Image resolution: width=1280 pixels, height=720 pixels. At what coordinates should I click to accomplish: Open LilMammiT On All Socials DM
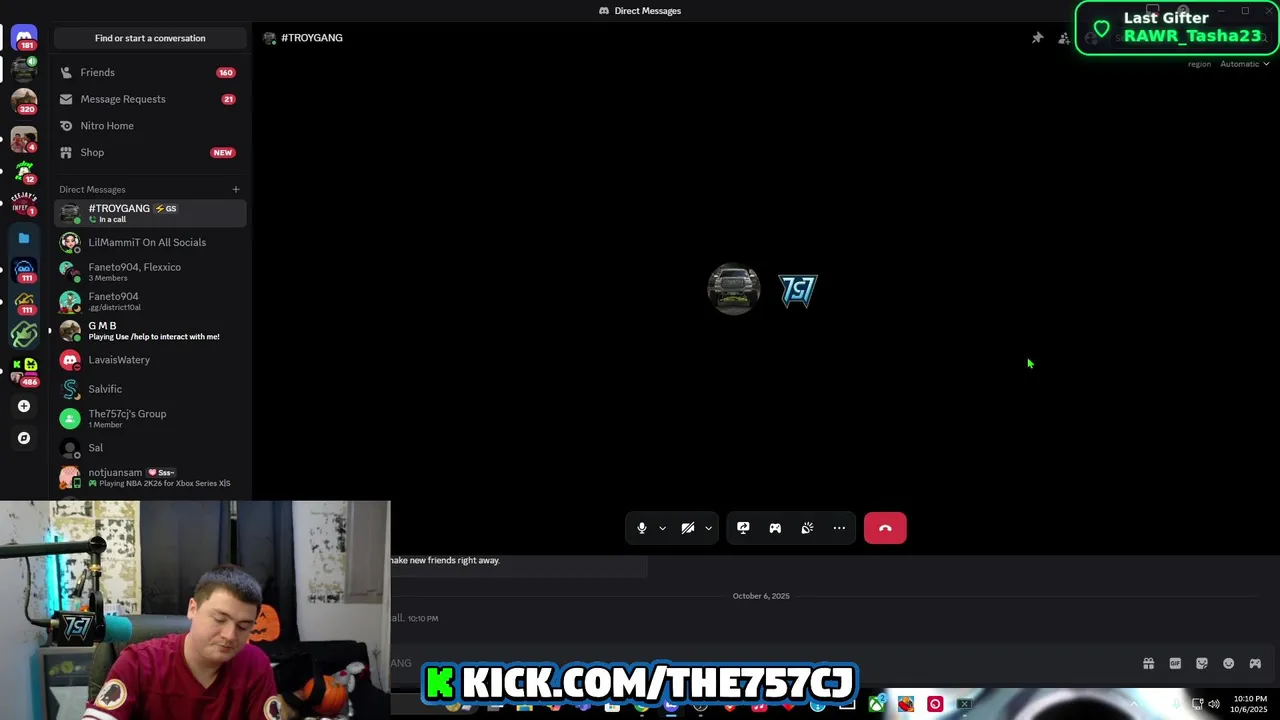pos(150,242)
